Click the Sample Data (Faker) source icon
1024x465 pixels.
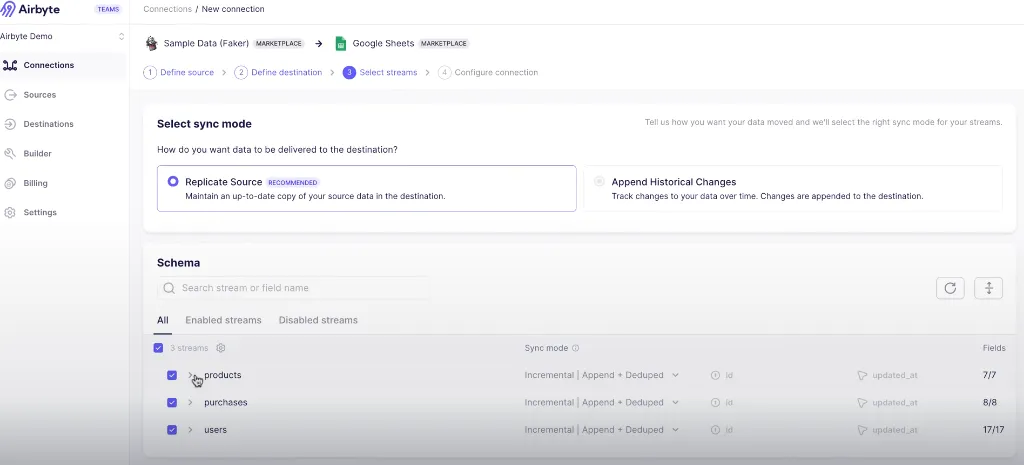[152, 43]
